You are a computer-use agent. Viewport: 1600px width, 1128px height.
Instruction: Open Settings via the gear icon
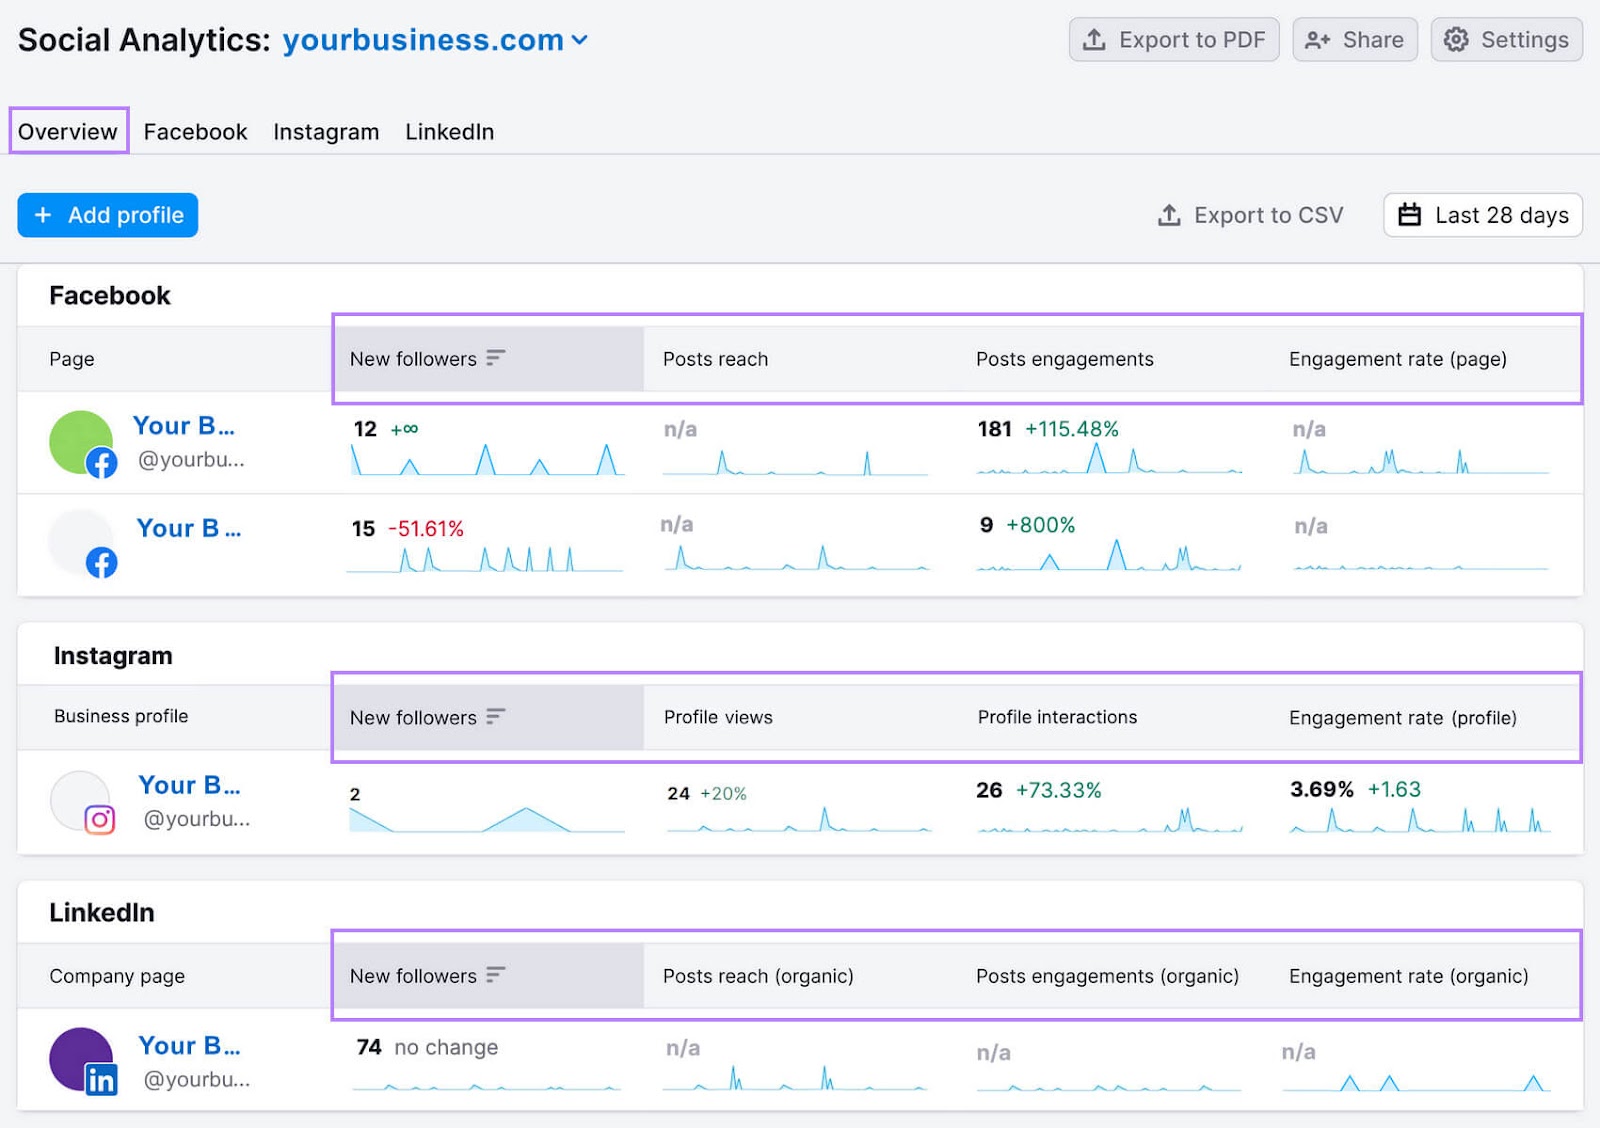[1457, 40]
